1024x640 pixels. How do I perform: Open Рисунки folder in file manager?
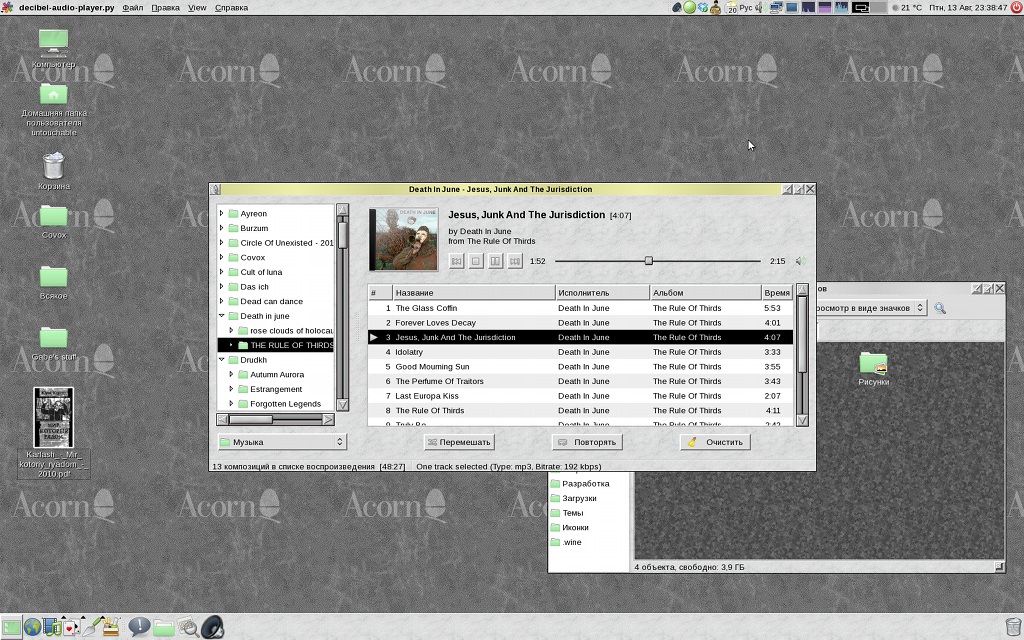click(x=874, y=369)
